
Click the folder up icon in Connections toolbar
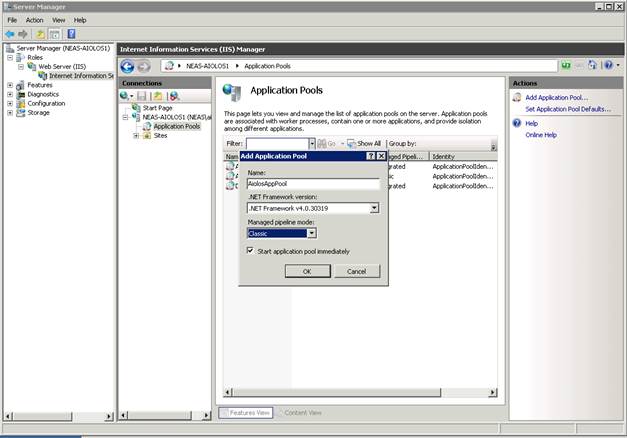(x=158, y=96)
